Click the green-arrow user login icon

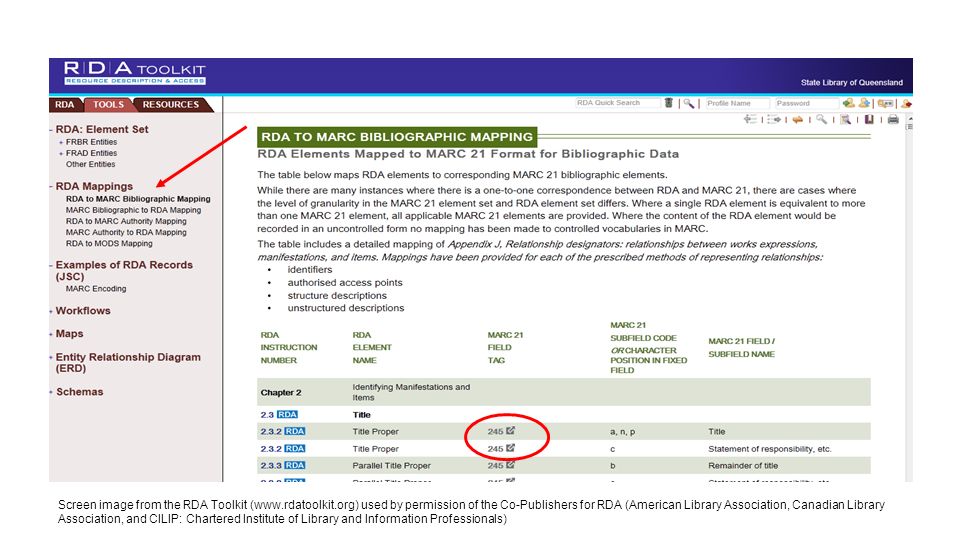click(848, 103)
